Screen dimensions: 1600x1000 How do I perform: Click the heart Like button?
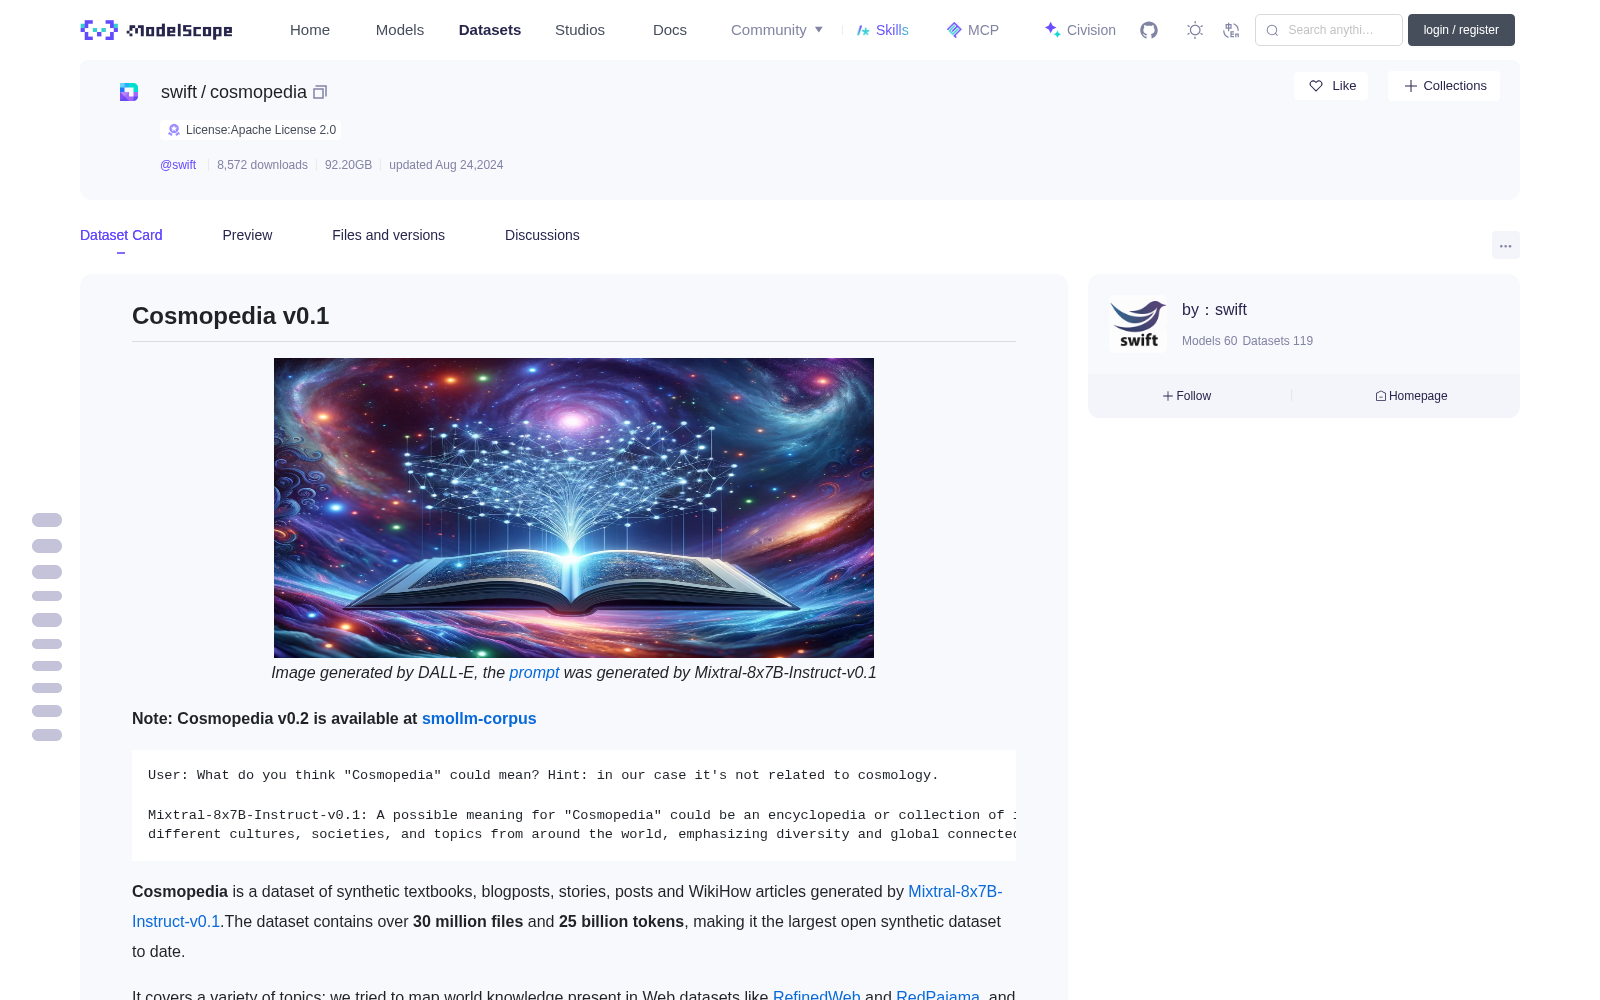pyautogui.click(x=1331, y=86)
